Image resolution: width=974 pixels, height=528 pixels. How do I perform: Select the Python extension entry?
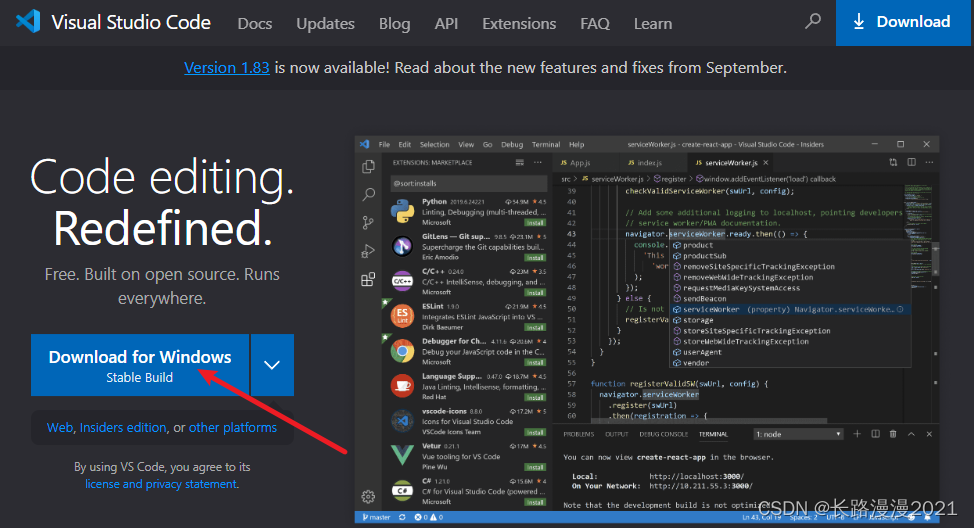[x=468, y=212]
